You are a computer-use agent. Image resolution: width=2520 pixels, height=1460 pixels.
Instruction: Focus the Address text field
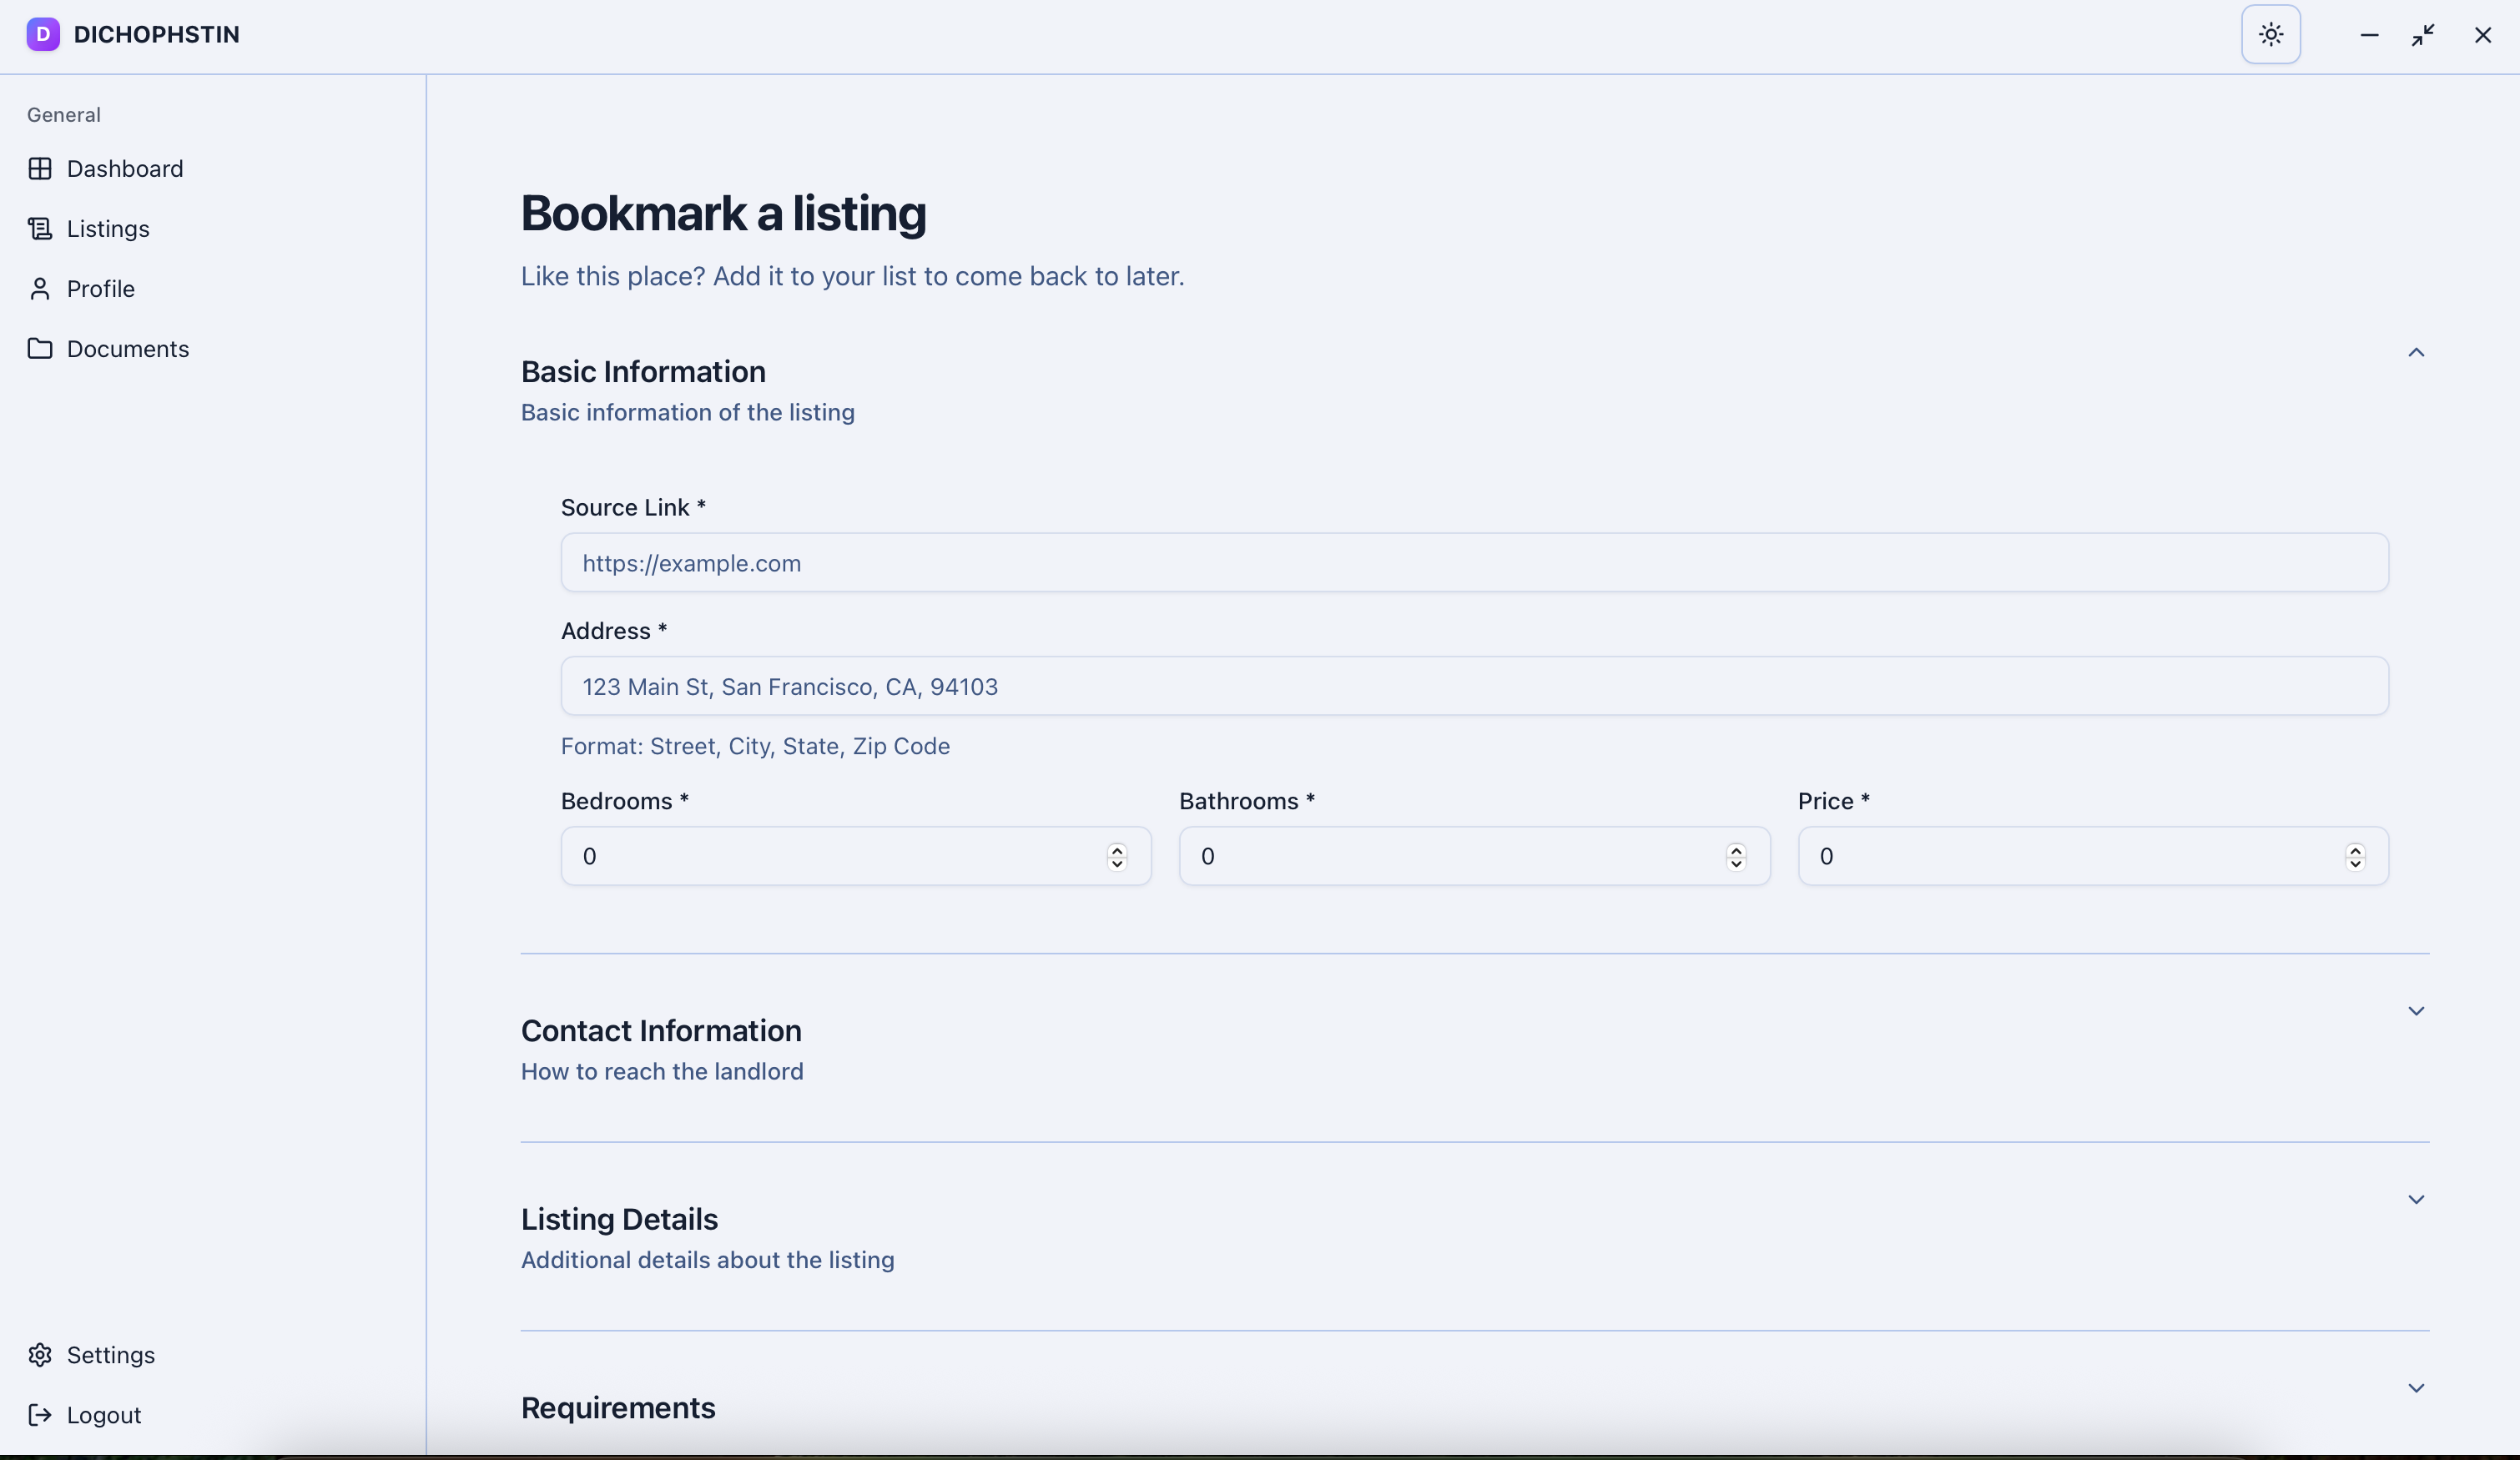pyautogui.click(x=1474, y=687)
